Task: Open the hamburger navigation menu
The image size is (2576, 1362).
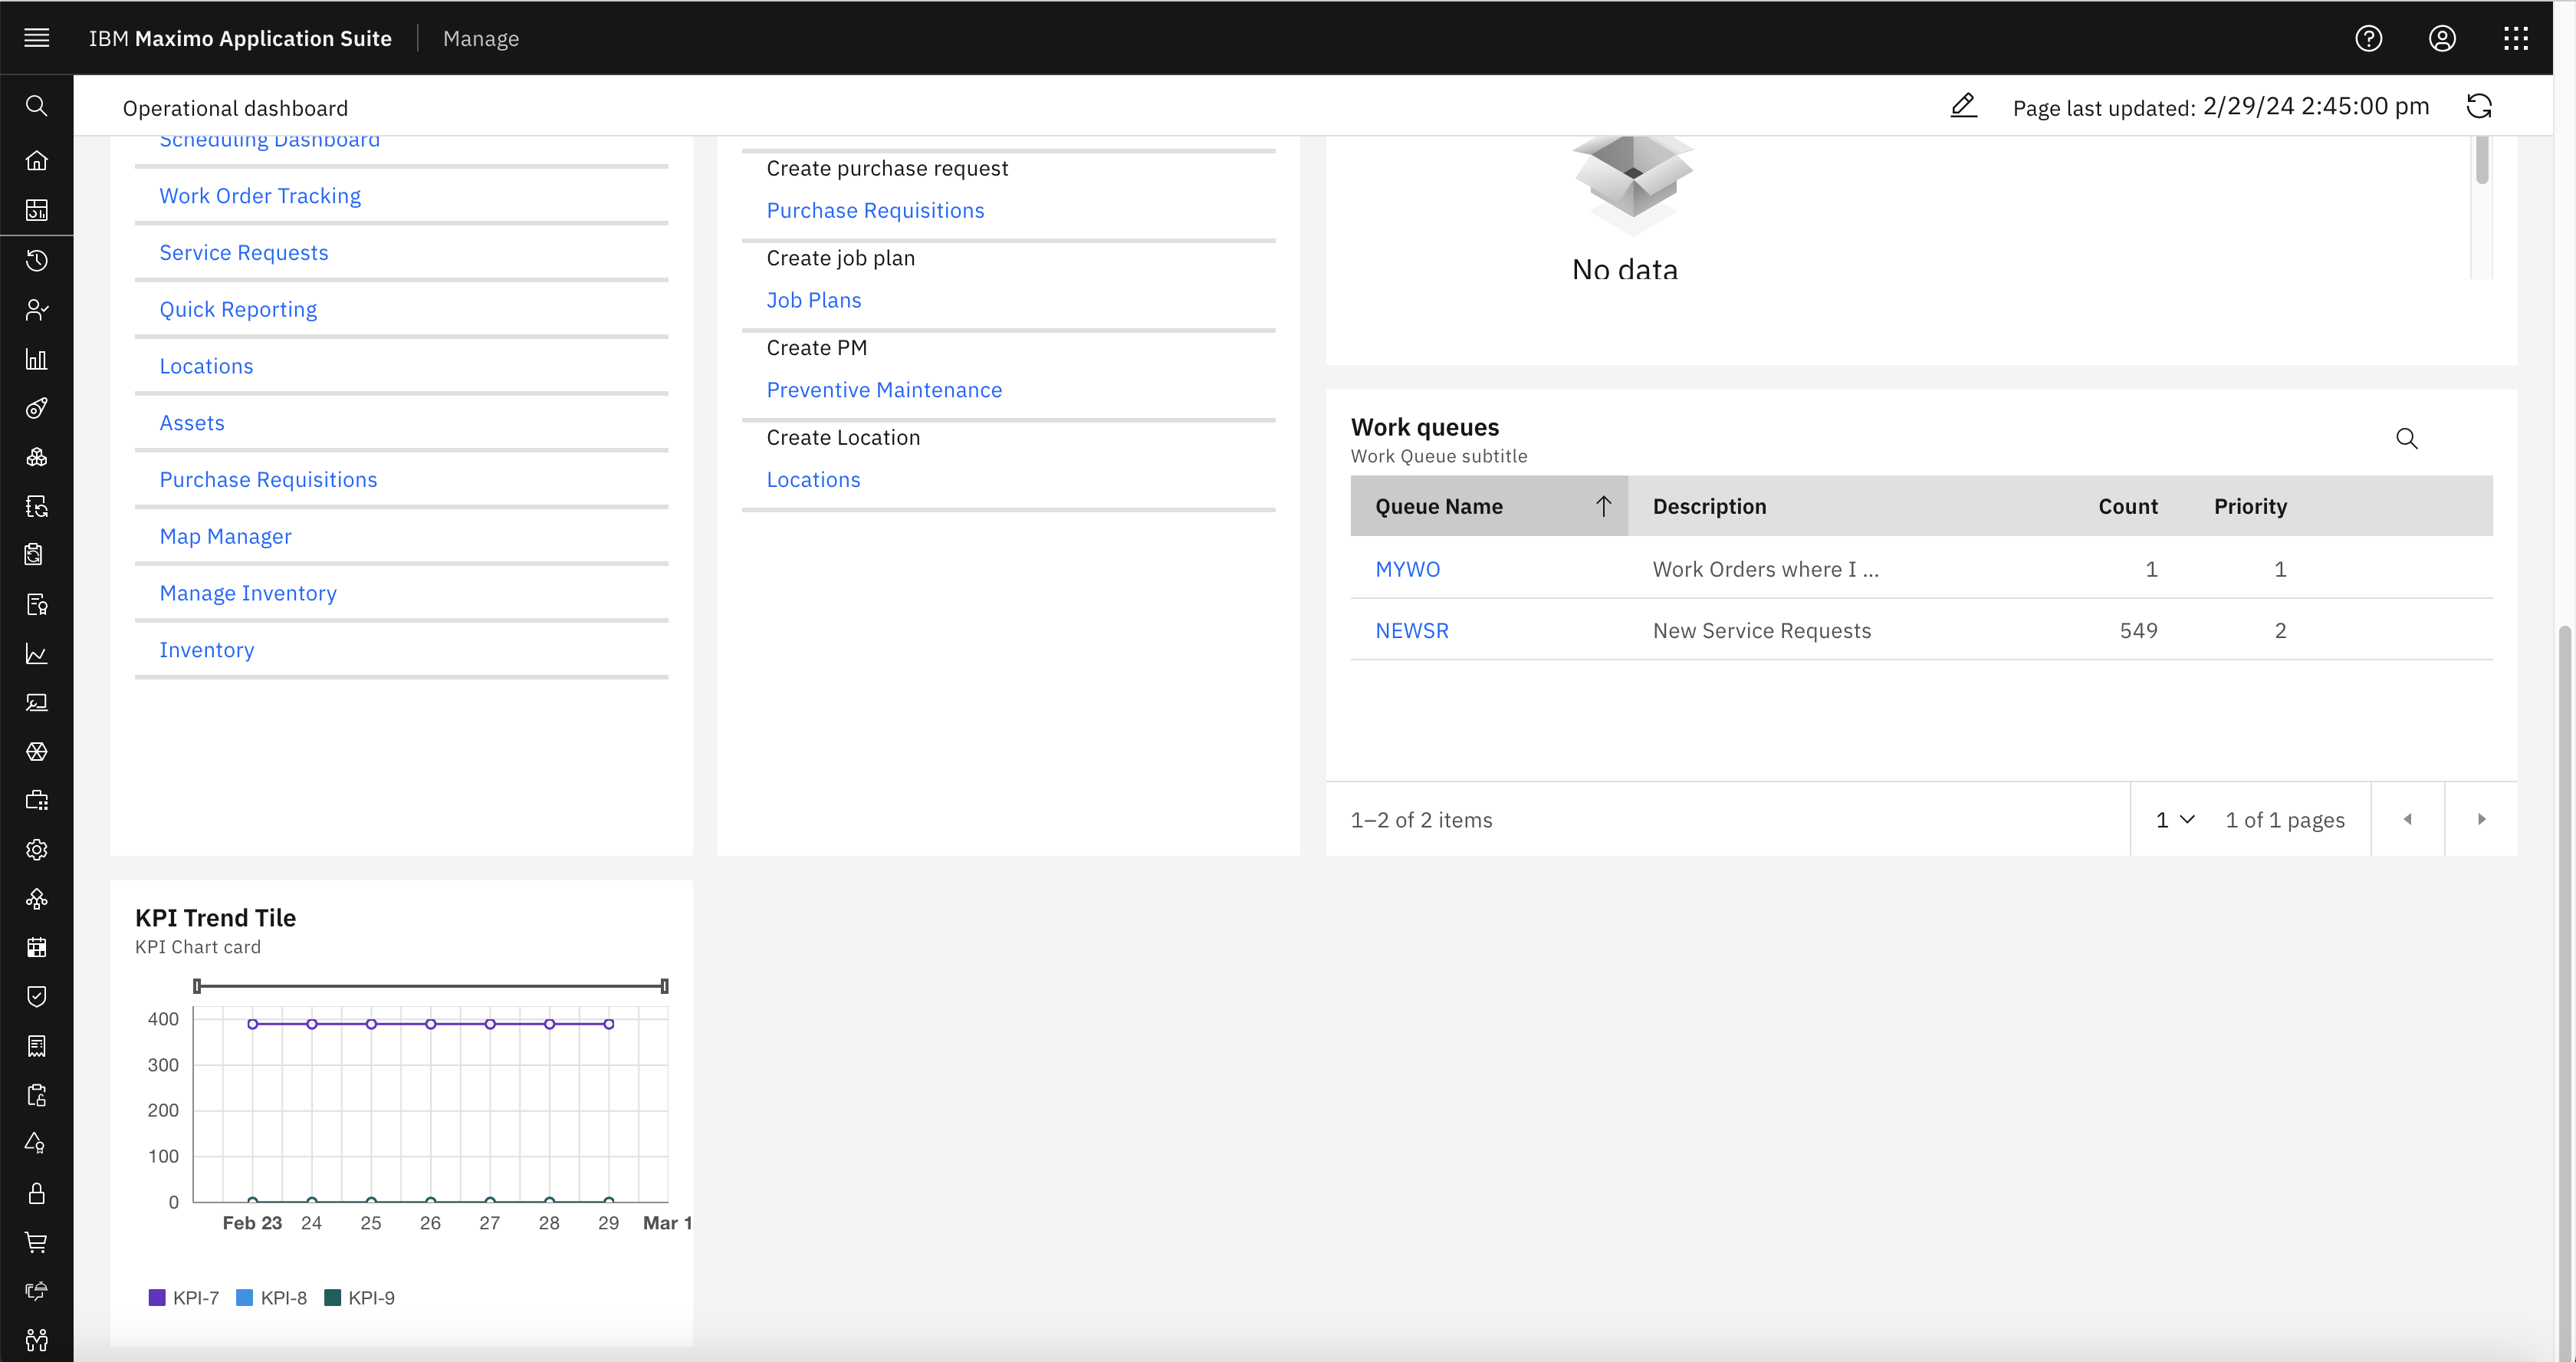Action: click(37, 38)
